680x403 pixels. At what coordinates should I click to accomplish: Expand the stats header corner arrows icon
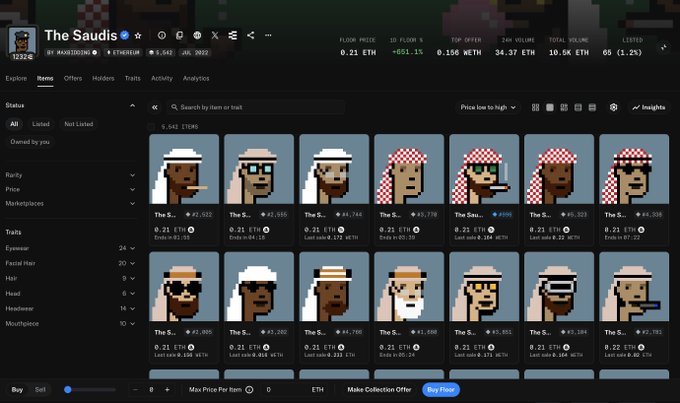(664, 48)
